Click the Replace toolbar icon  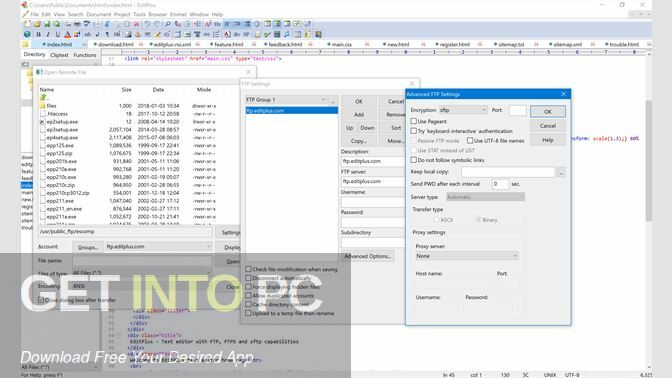[x=177, y=24]
